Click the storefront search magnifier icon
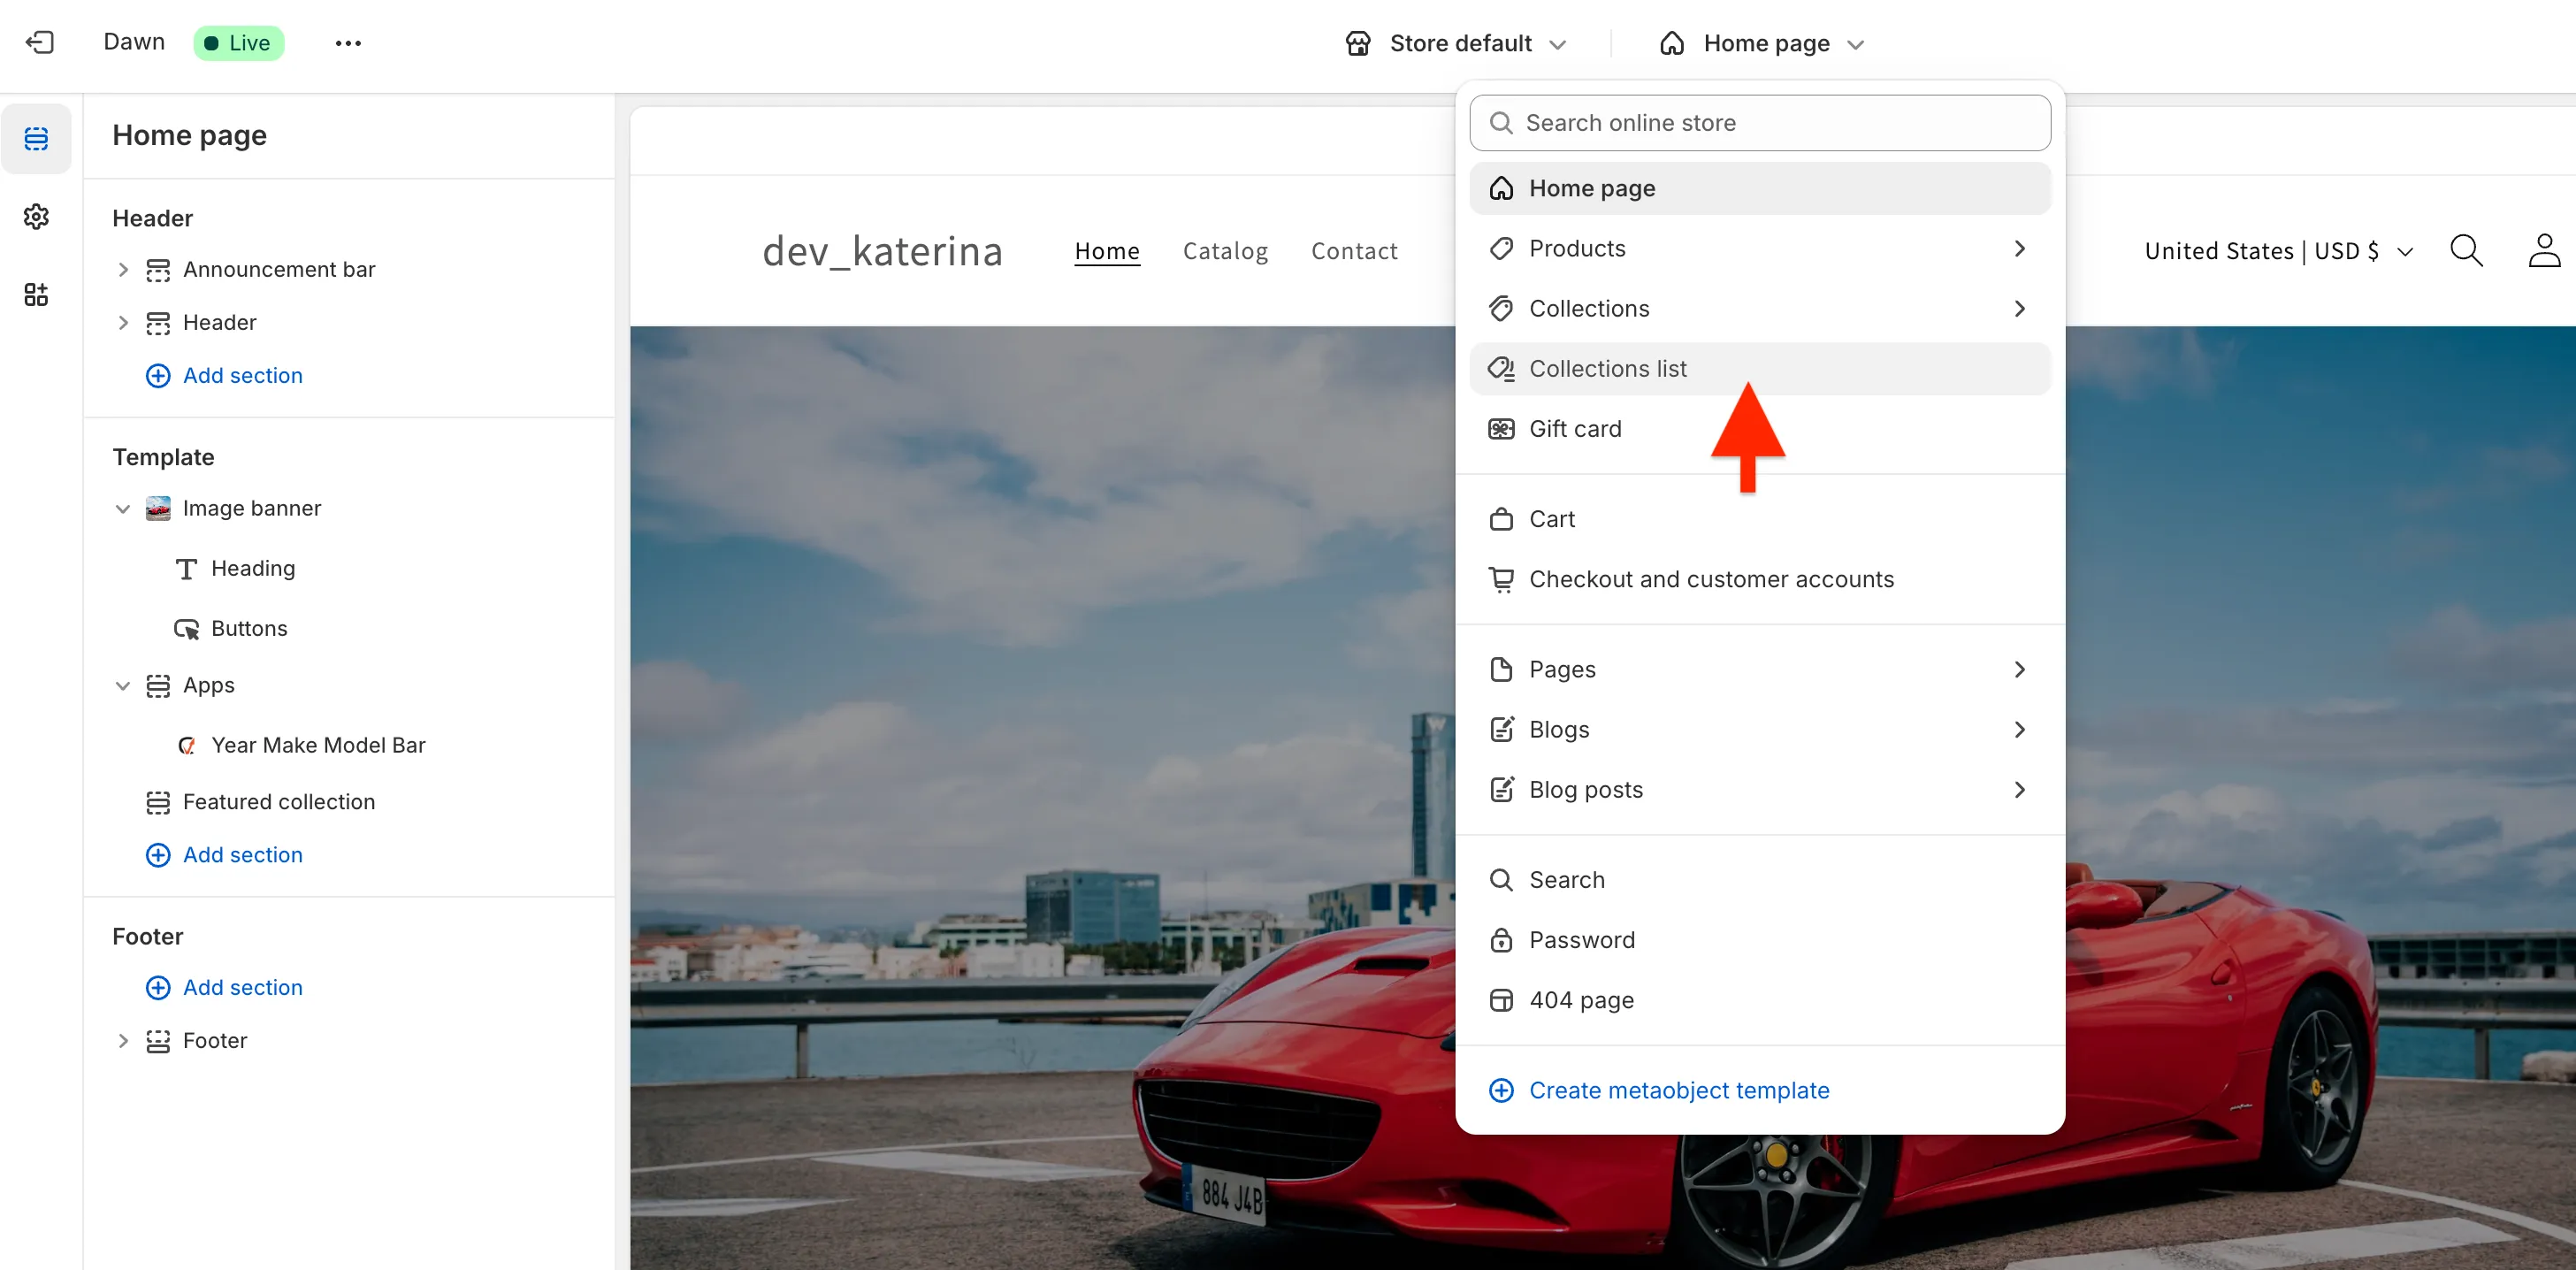The width and height of the screenshot is (2576, 1270). click(x=2465, y=251)
